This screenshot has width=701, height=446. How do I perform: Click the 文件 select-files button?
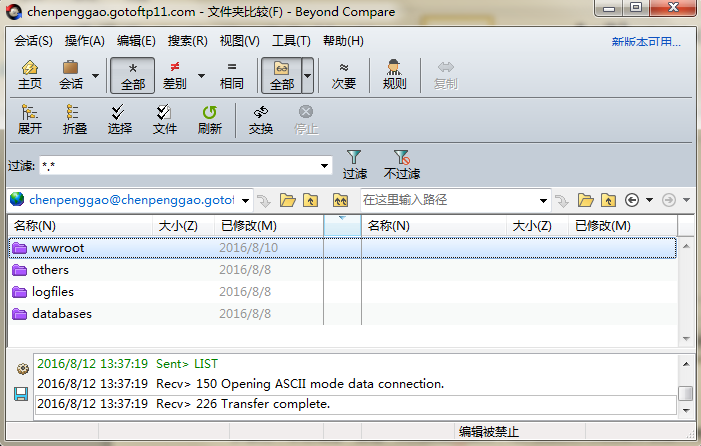click(165, 120)
